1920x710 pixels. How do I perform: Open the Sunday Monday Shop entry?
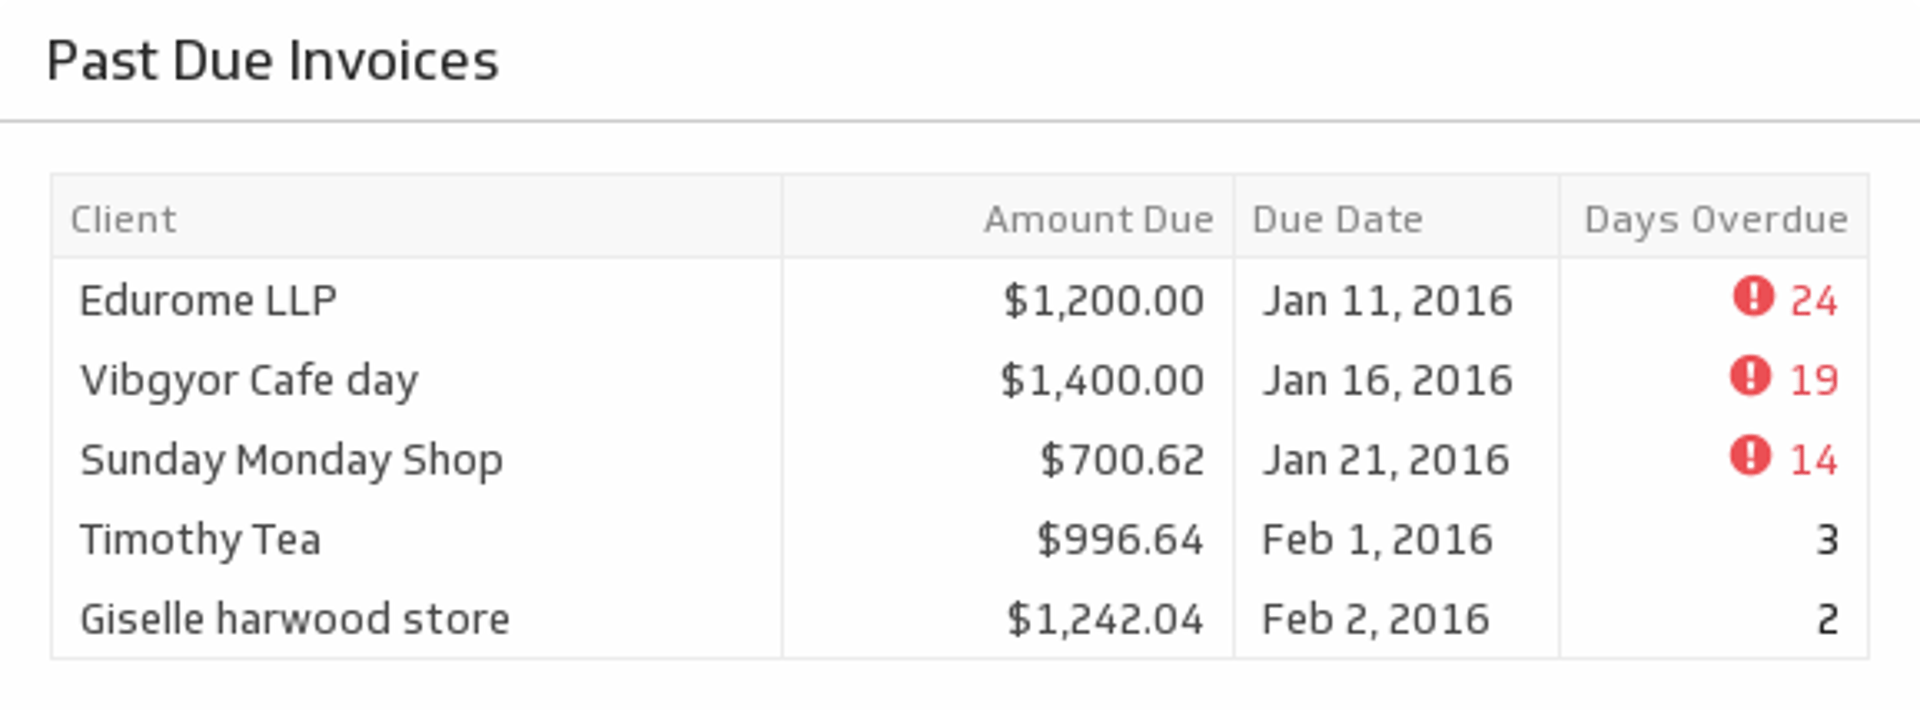pos(291,460)
